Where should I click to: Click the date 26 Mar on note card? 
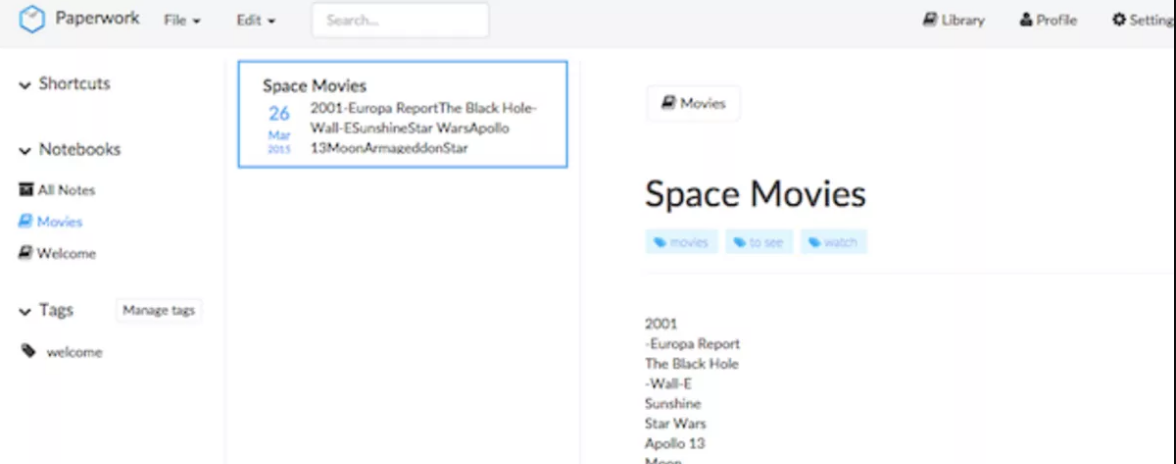pyautogui.click(x=280, y=128)
